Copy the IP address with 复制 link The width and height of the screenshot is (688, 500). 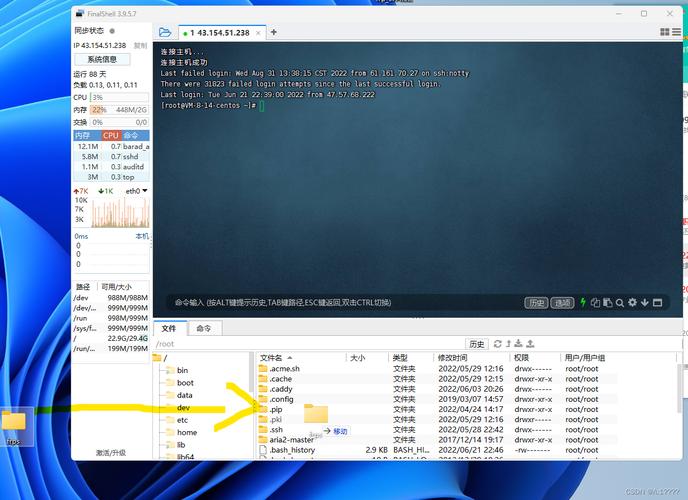(x=140, y=46)
